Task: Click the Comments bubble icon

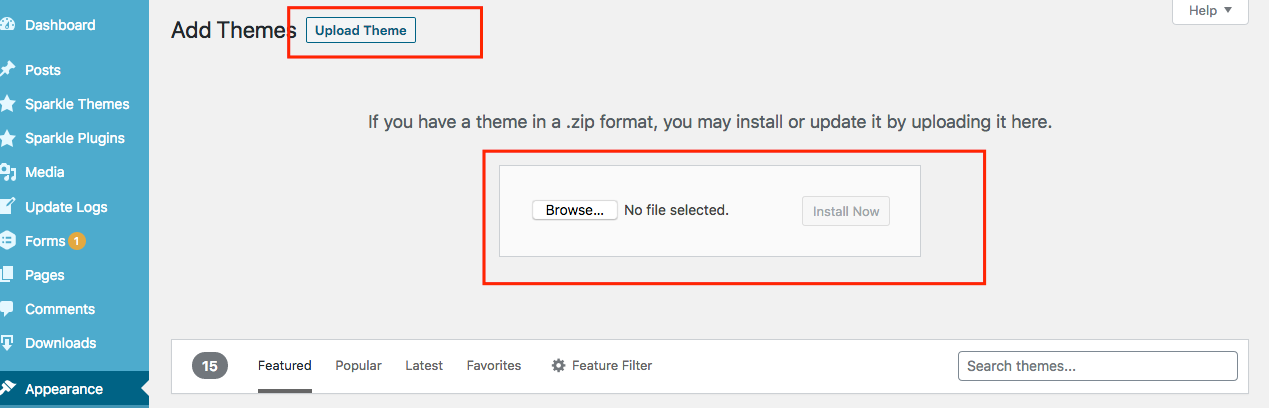Action: click(6, 309)
